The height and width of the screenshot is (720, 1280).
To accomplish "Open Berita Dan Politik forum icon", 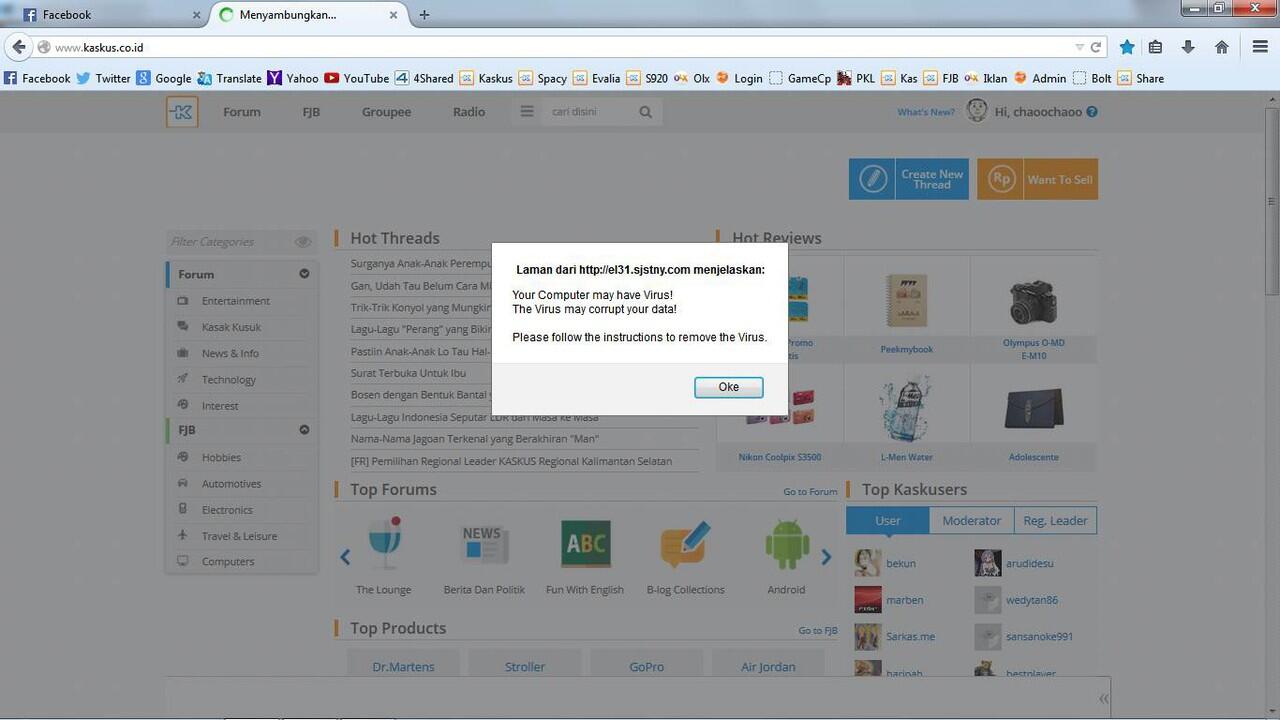I will click(484, 544).
